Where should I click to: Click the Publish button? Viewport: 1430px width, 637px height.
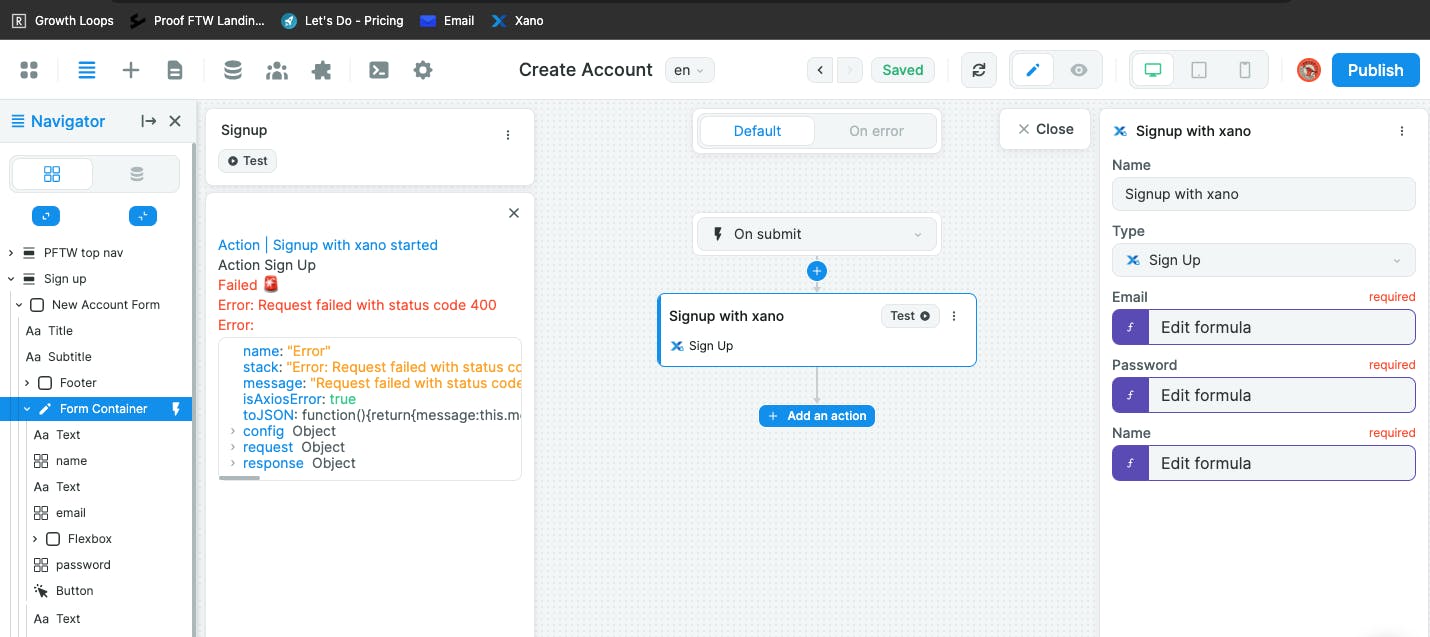(x=1375, y=70)
